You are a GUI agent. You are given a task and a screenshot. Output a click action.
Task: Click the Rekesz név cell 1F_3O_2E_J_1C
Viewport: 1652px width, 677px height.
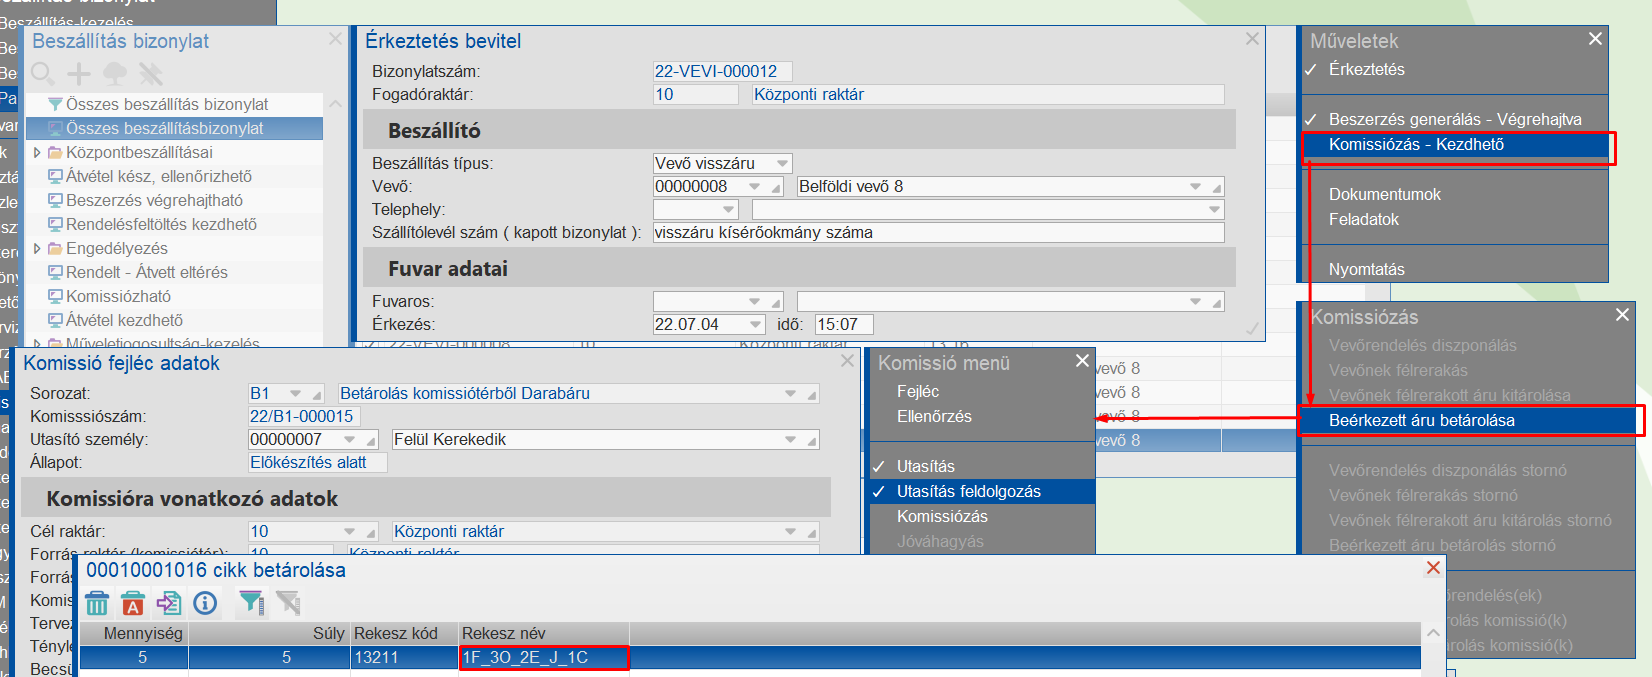pyautogui.click(x=544, y=657)
